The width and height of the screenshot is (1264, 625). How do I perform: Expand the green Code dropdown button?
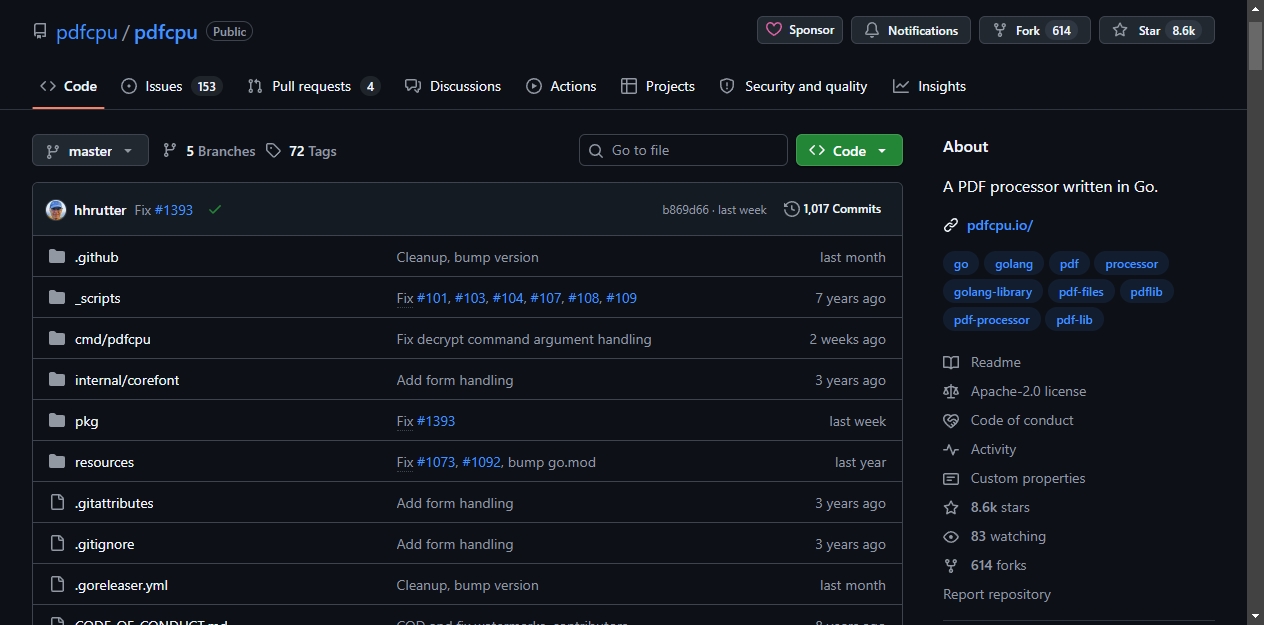pos(849,150)
